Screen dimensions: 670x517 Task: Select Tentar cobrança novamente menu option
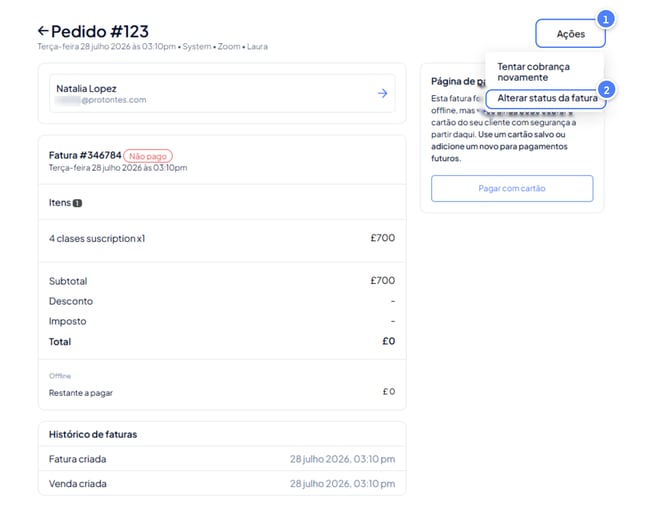tap(533, 72)
